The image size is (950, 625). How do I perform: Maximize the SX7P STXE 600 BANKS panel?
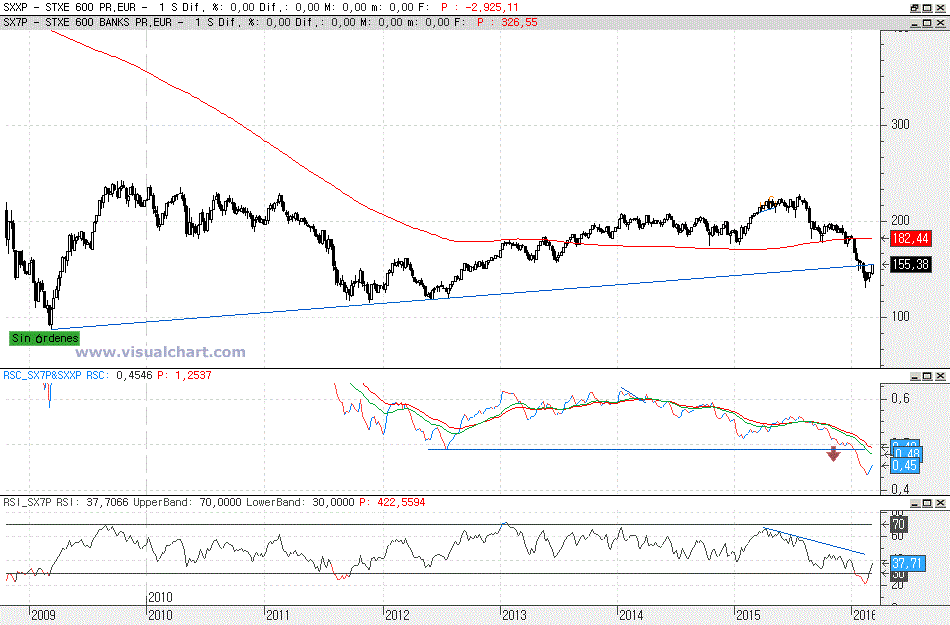(928, 23)
